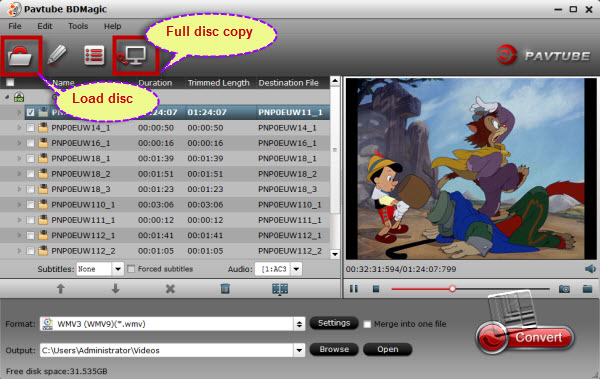Click the DVD disc icon in tree root
600x379 pixels.
click(x=19, y=97)
